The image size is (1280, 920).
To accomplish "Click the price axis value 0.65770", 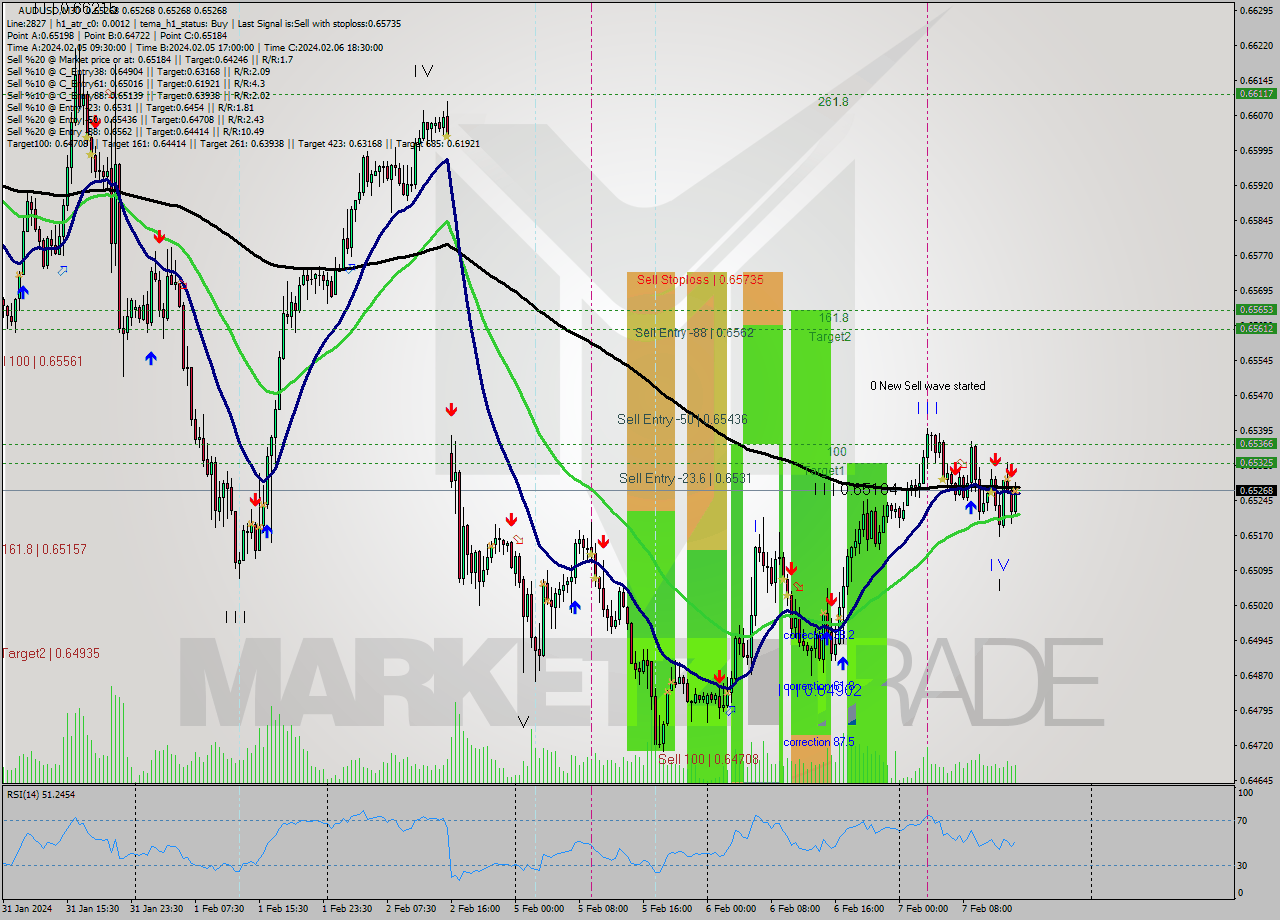I will [x=1256, y=255].
